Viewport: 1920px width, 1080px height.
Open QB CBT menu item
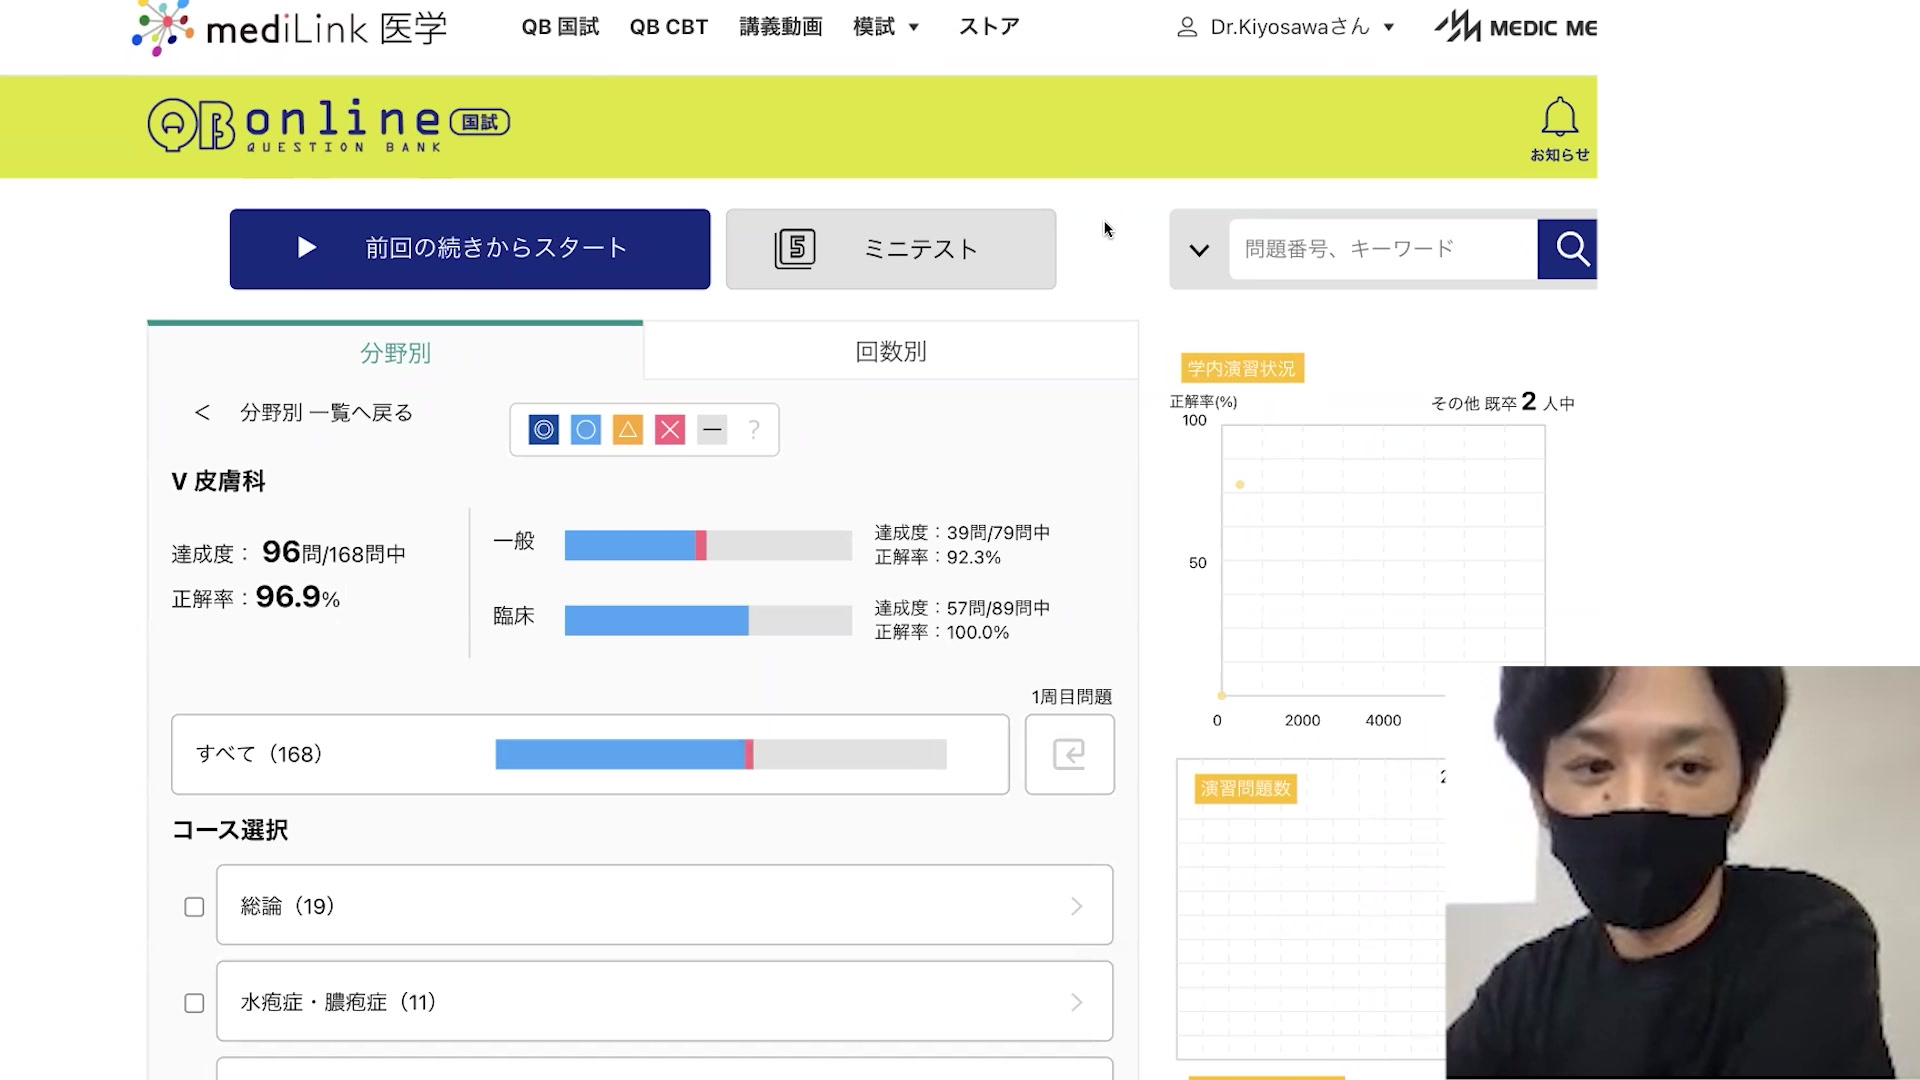[668, 27]
